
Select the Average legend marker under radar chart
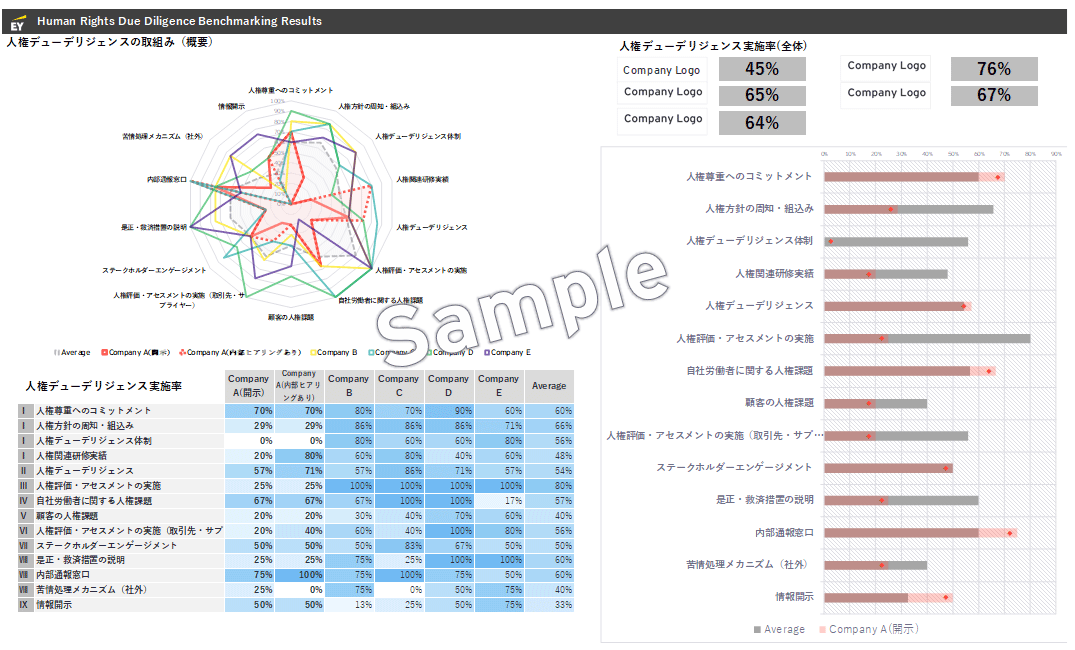pos(57,352)
